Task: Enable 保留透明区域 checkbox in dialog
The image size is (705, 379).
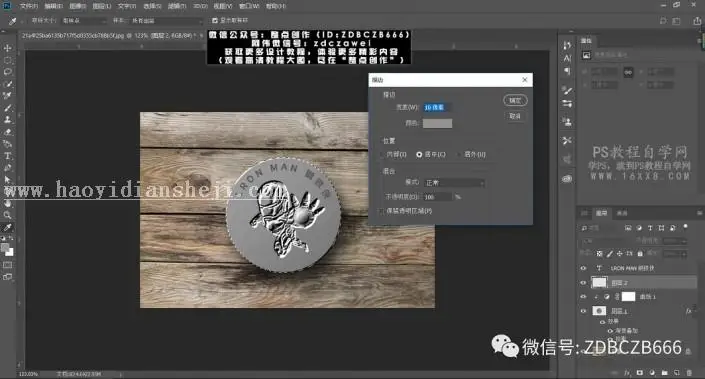Action: pos(382,211)
